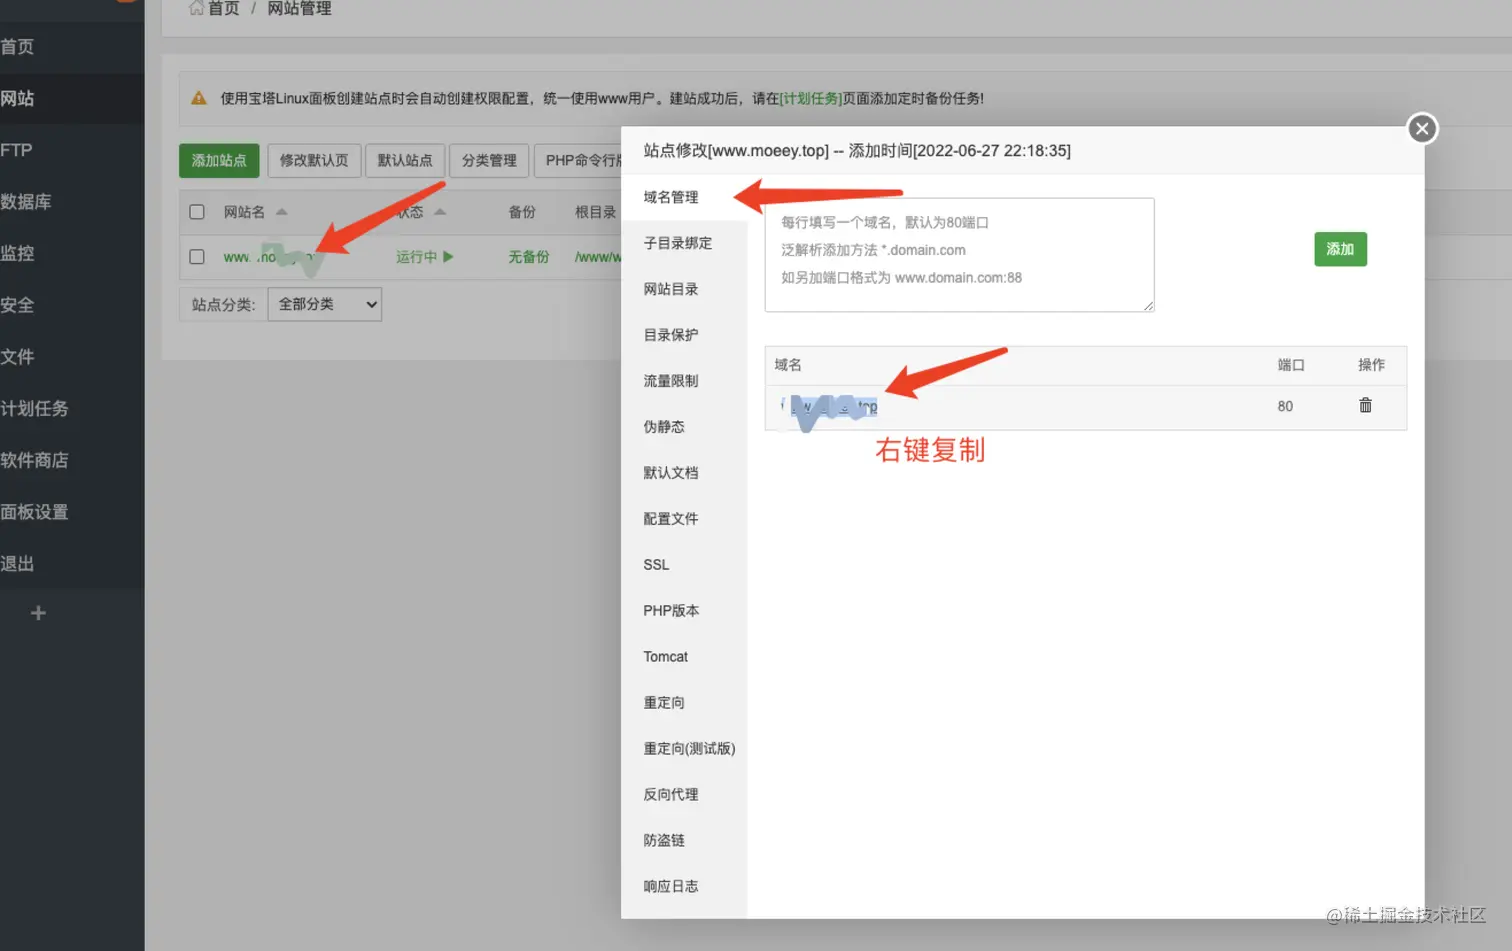Open 安全 in the sidebar
This screenshot has width=1512, height=951.
tap(72, 305)
